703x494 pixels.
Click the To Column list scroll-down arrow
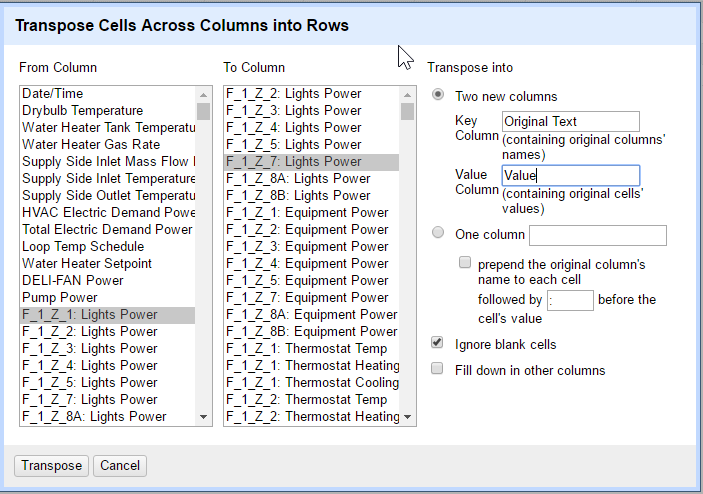click(407, 417)
